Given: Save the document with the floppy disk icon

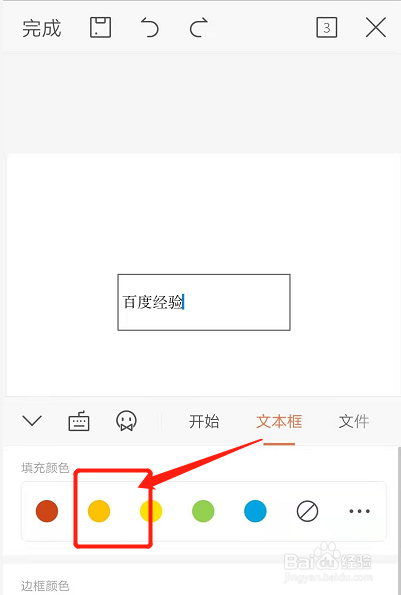Looking at the screenshot, I should (x=101, y=27).
